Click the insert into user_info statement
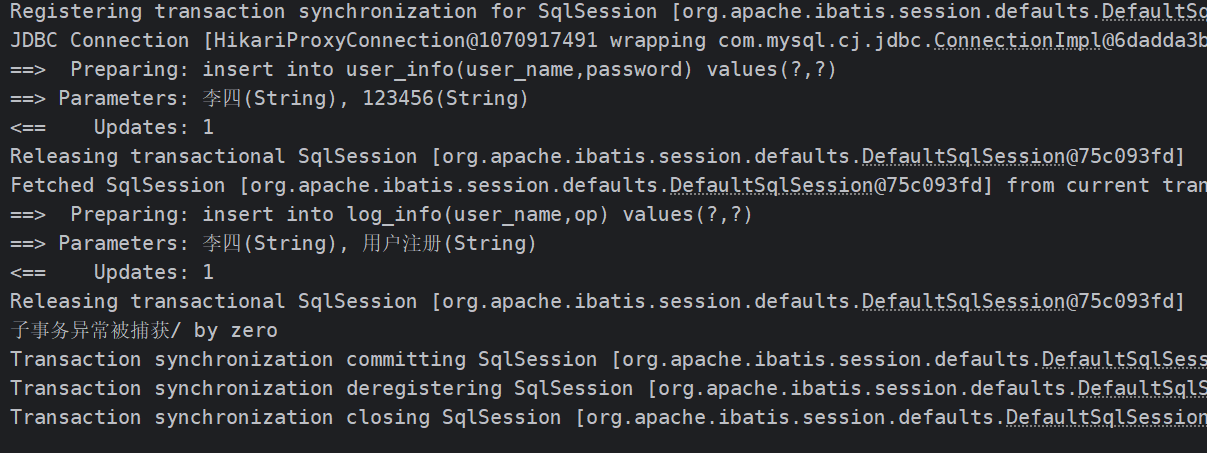The image size is (1207, 453). (x=519, y=70)
